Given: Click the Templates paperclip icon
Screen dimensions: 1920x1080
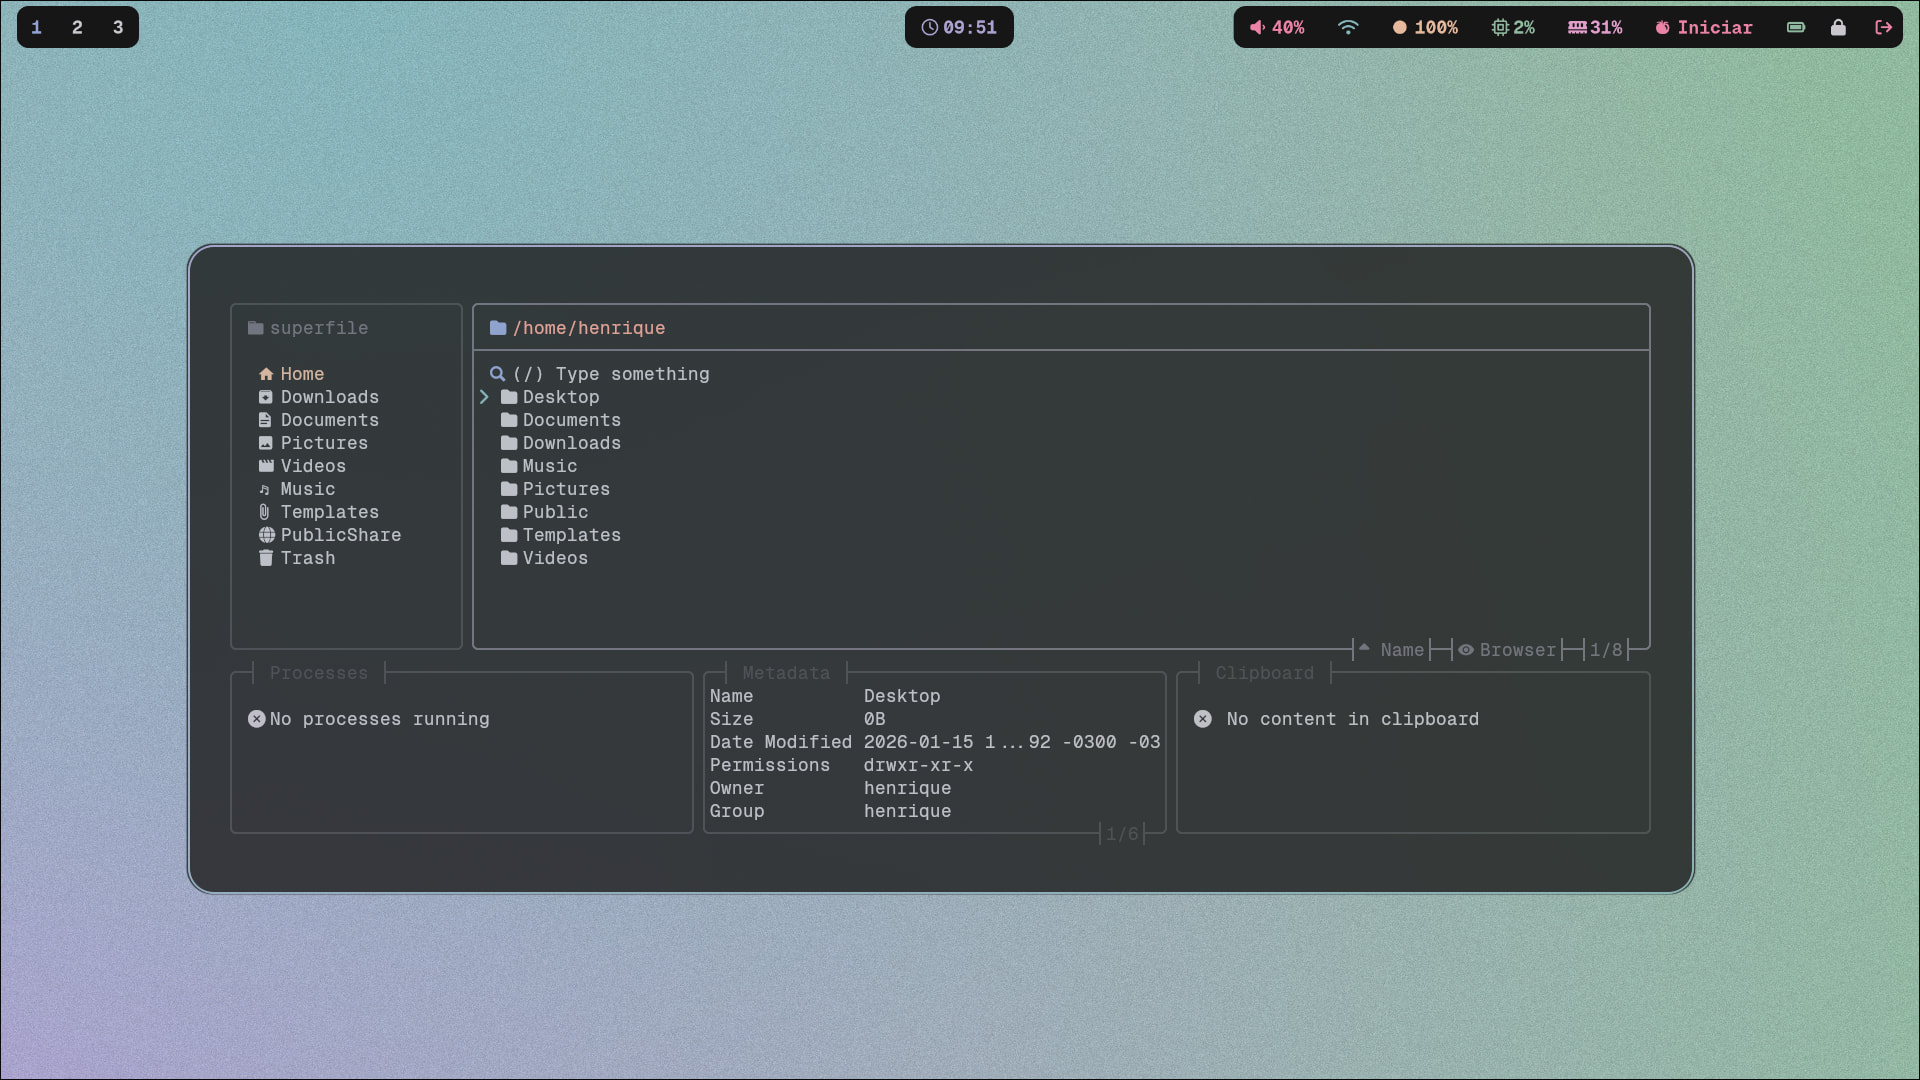Looking at the screenshot, I should (x=265, y=512).
